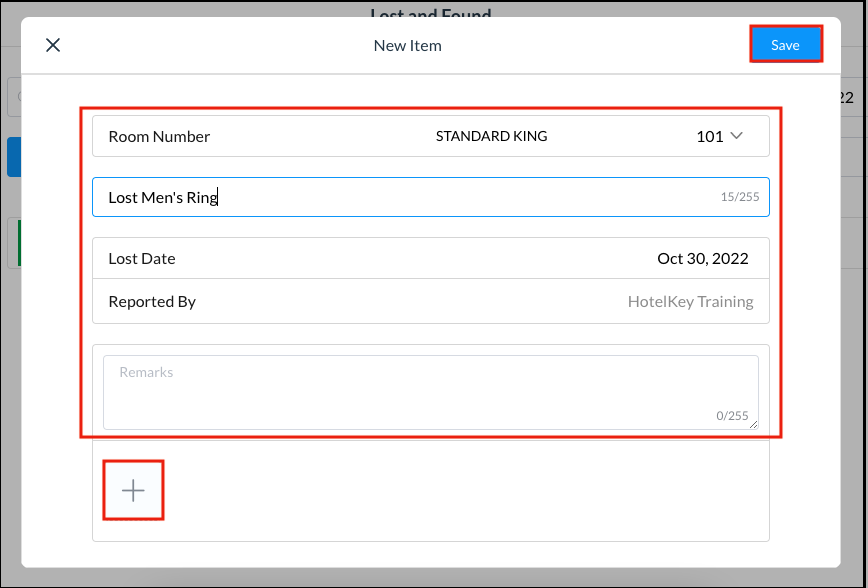Click the 0/255 remarks character counter
The image size is (868, 588).
(x=731, y=416)
